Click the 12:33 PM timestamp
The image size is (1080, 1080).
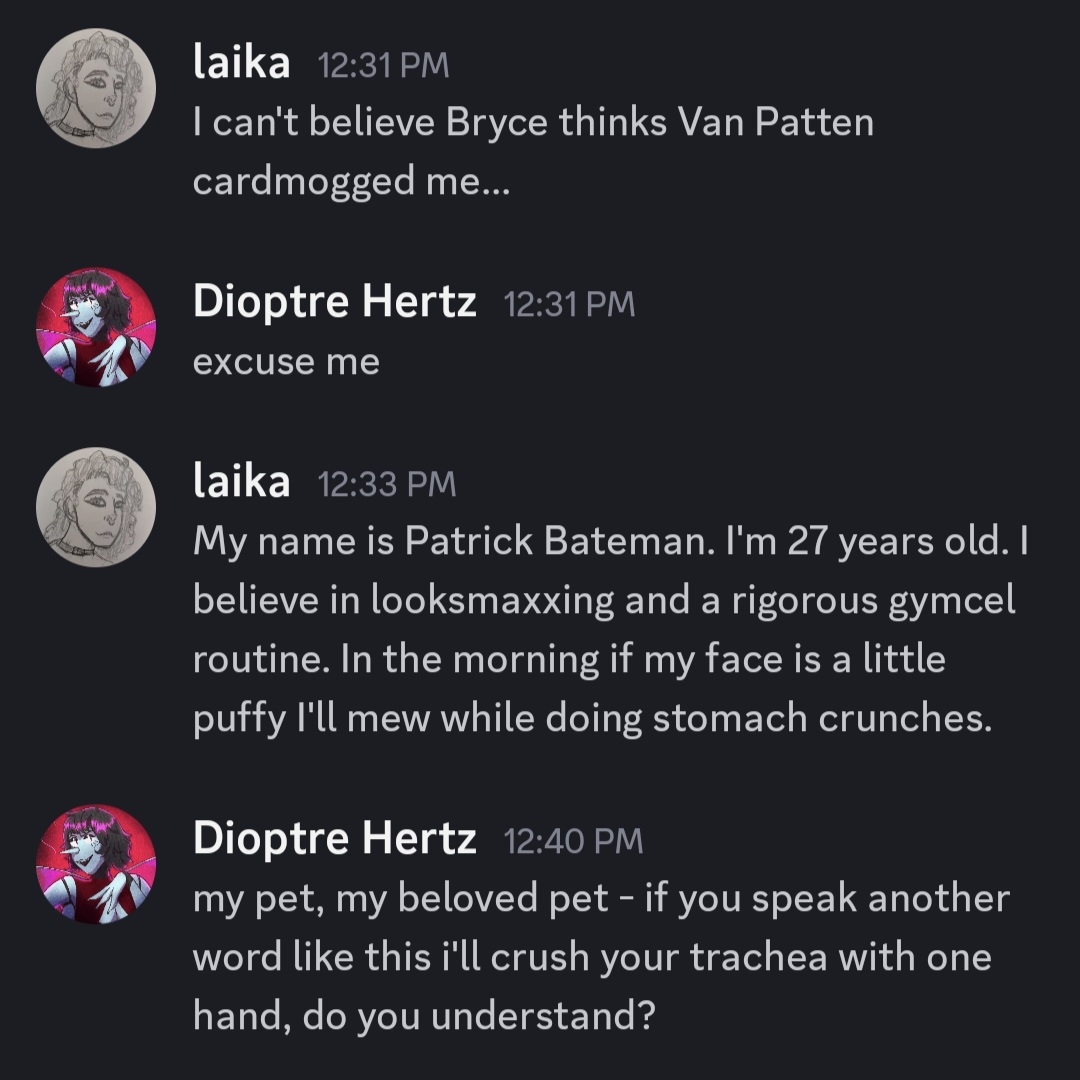click(x=386, y=484)
